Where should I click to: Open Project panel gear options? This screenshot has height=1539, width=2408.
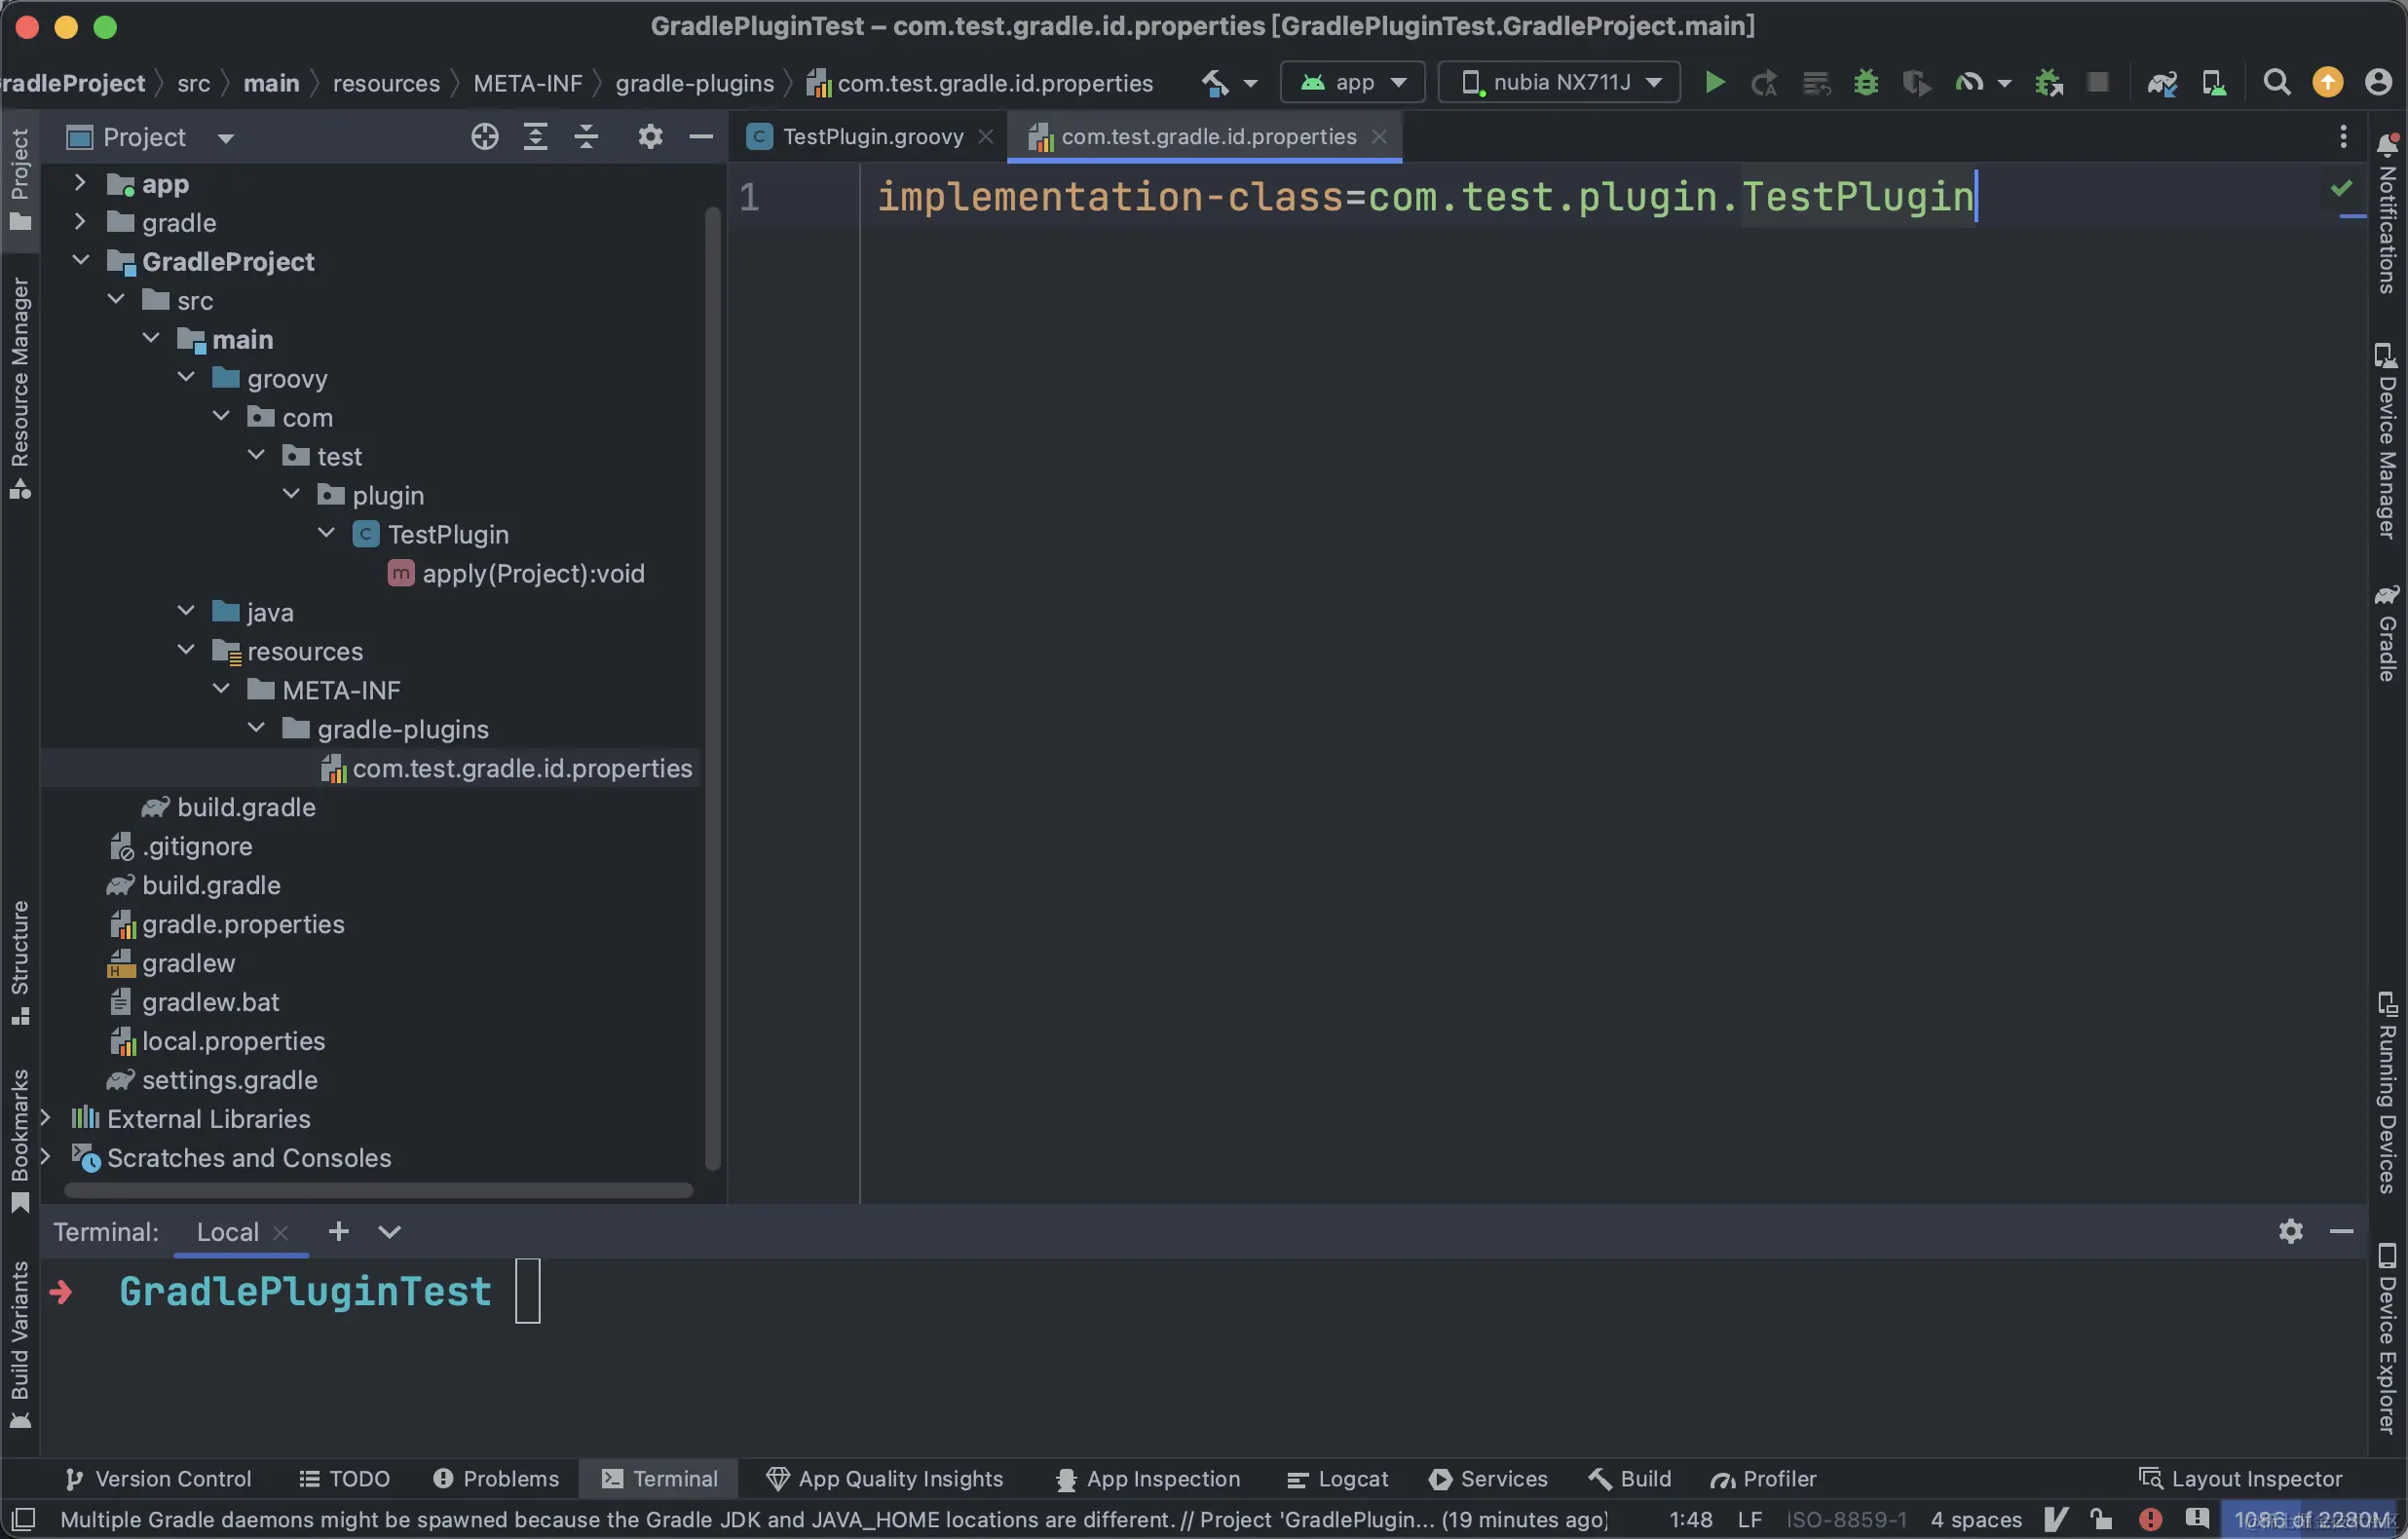(650, 137)
